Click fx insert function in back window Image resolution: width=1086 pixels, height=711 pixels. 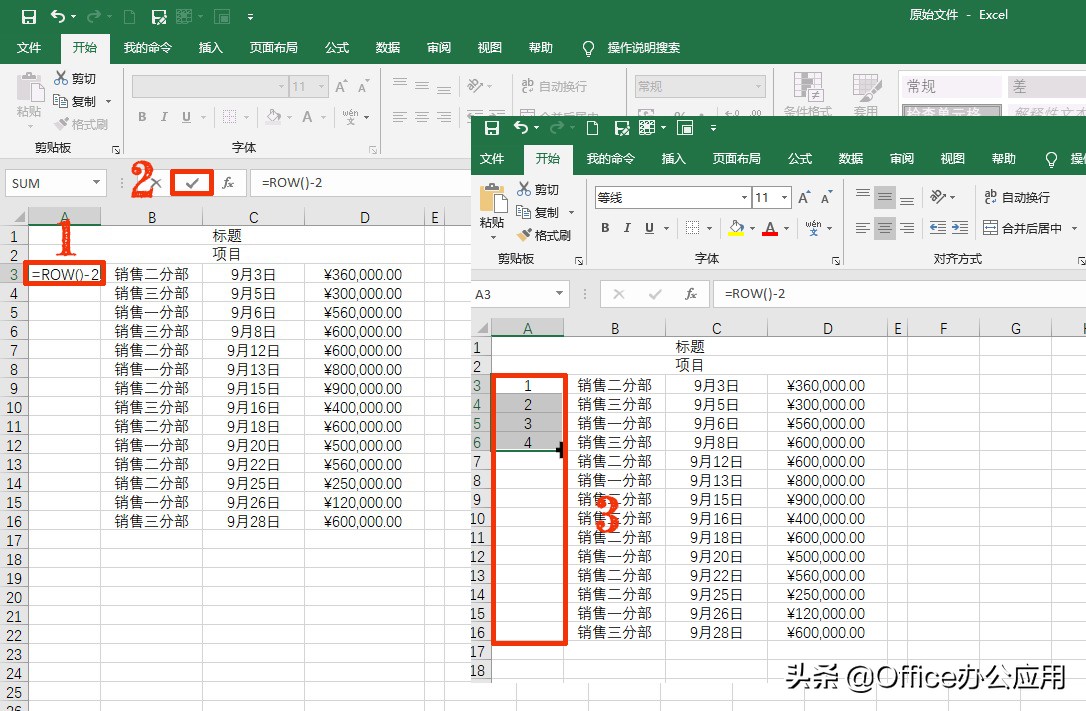point(228,183)
